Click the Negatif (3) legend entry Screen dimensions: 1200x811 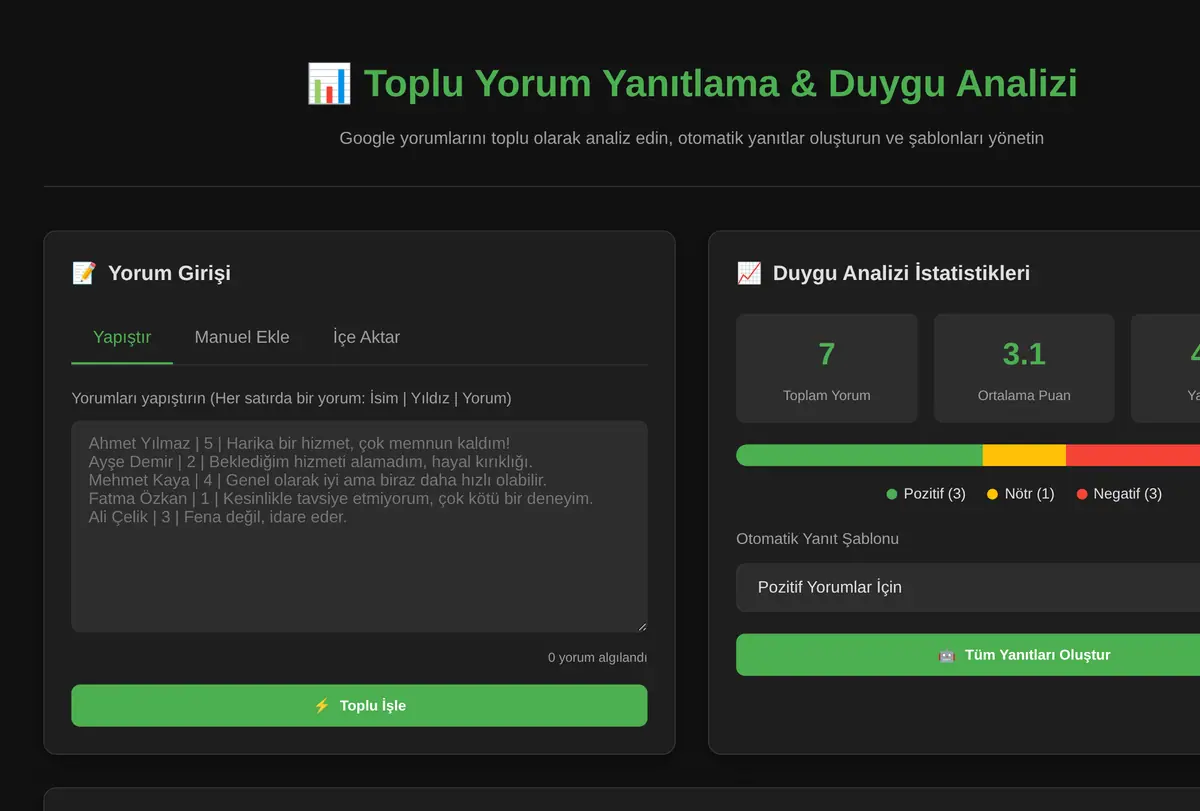point(1119,494)
